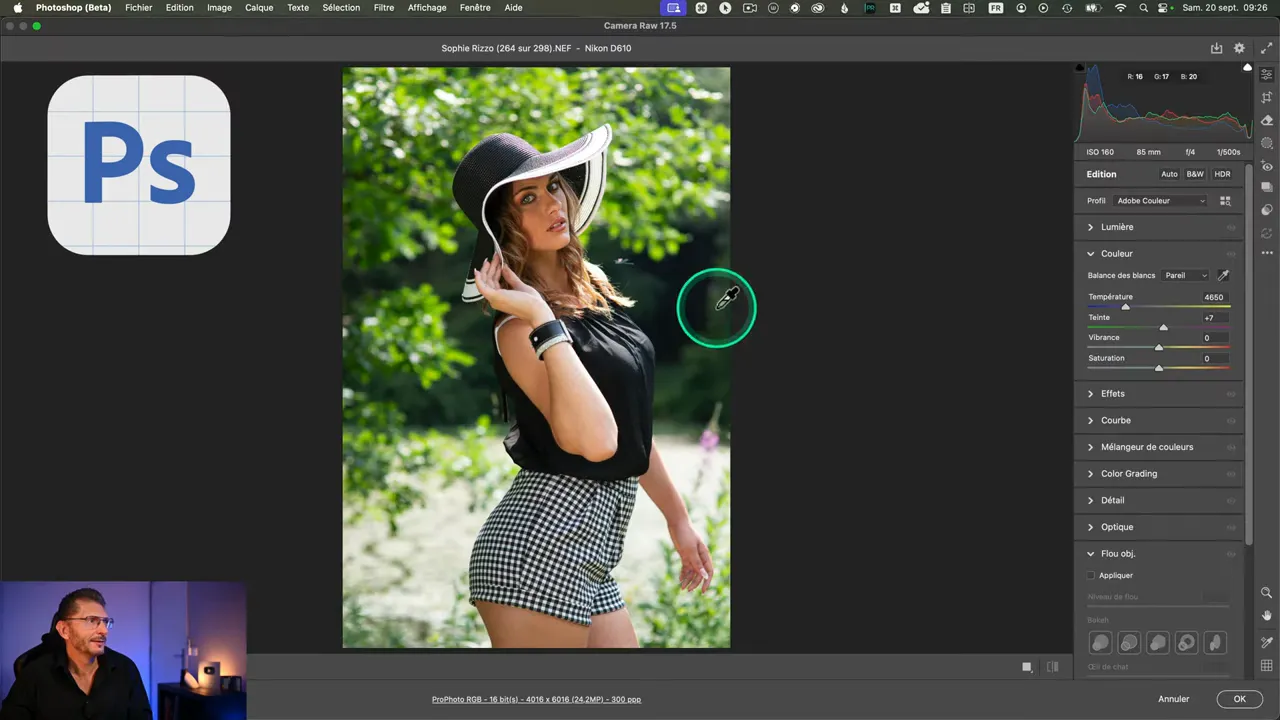Open the Balance des blancs dropdown
The image size is (1280, 720).
point(1185,276)
